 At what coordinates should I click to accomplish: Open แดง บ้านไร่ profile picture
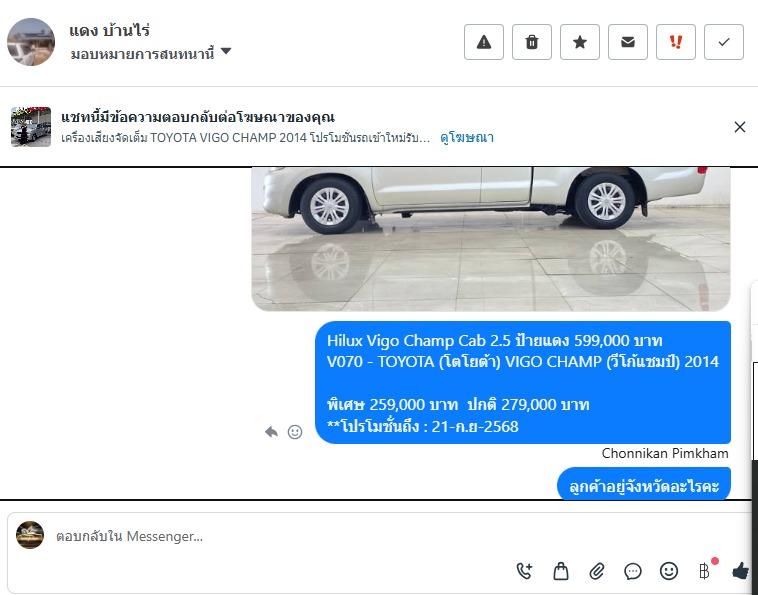coord(31,42)
